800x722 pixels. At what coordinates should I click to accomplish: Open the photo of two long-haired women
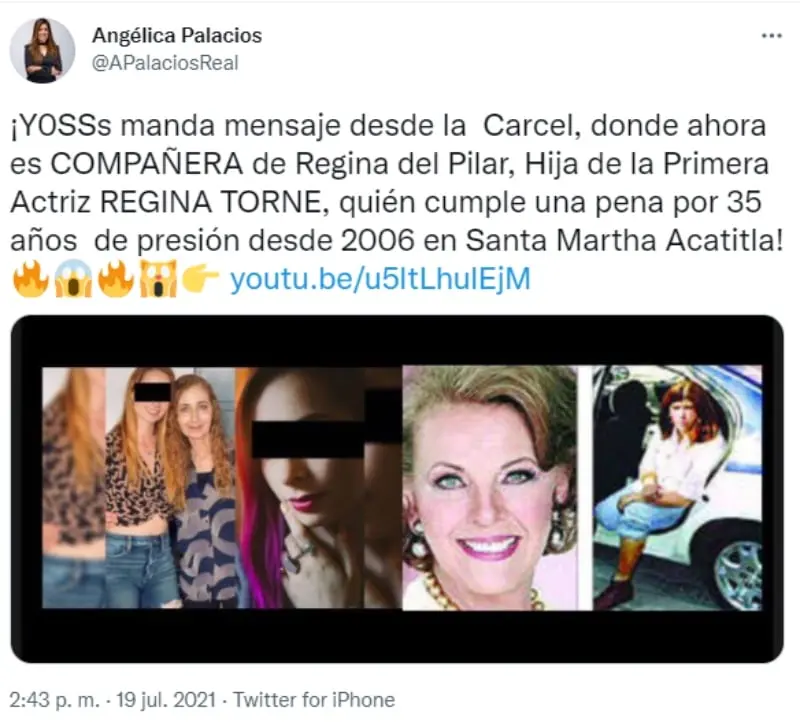(x=170, y=488)
